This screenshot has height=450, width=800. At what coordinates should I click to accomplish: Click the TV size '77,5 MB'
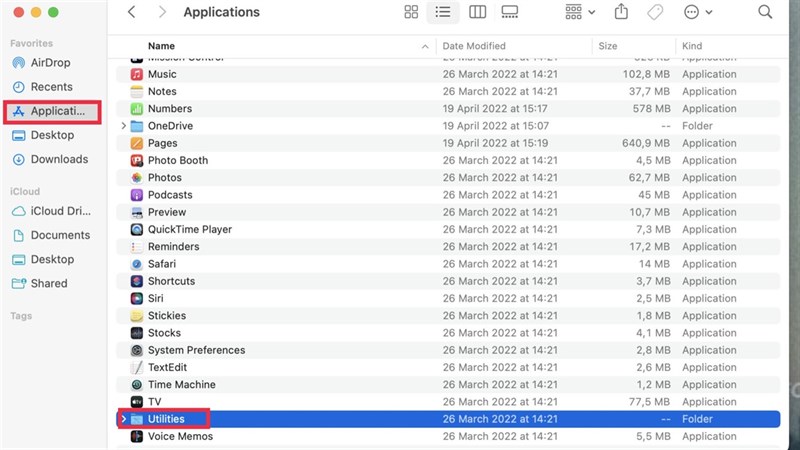tap(649, 402)
